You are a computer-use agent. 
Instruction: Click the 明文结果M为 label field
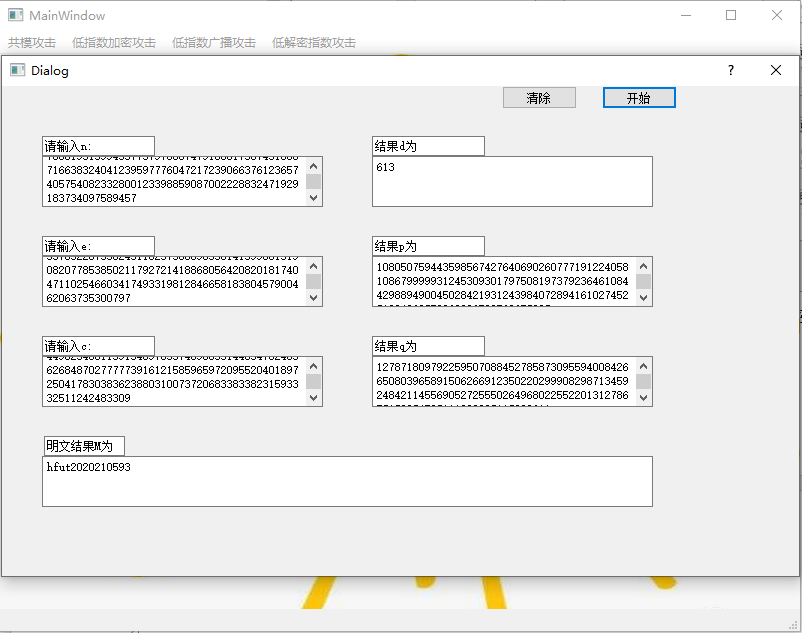click(84, 446)
